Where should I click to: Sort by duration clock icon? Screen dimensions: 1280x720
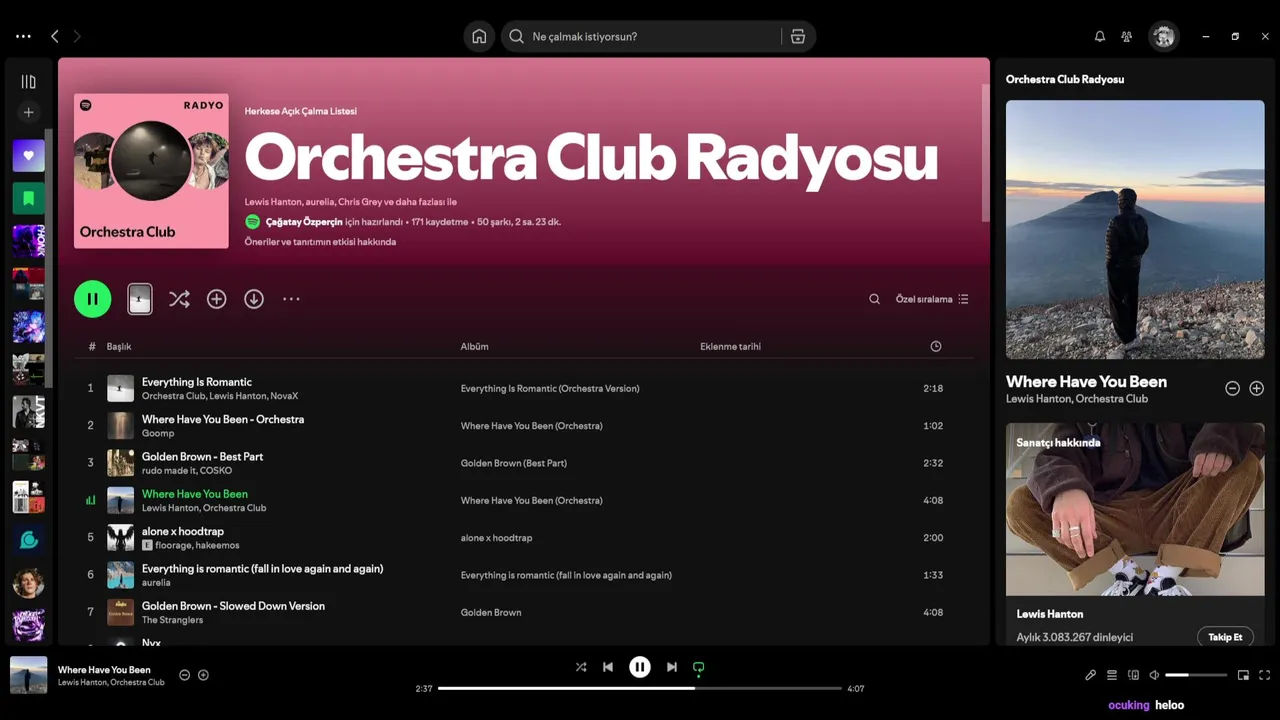click(x=936, y=347)
